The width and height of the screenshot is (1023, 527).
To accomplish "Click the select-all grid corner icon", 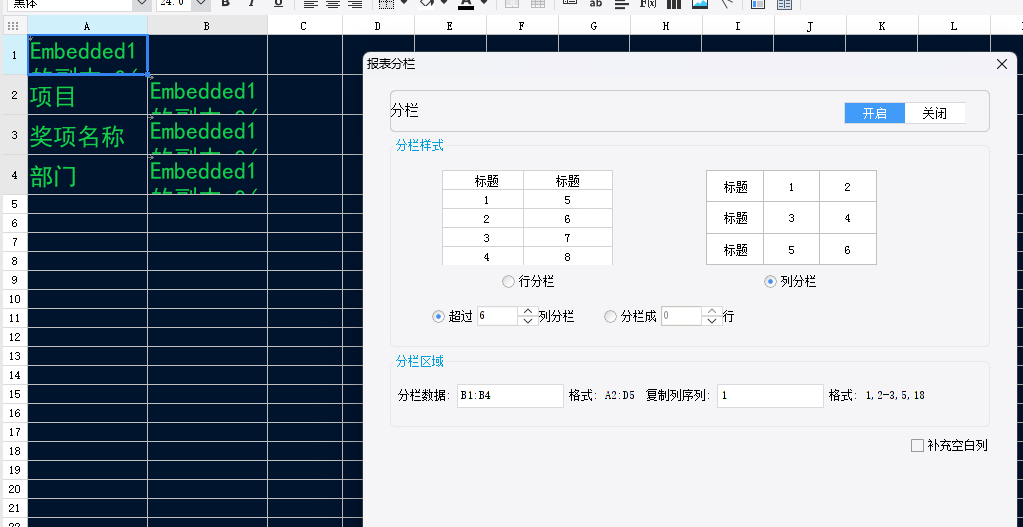I will tap(13, 25).
